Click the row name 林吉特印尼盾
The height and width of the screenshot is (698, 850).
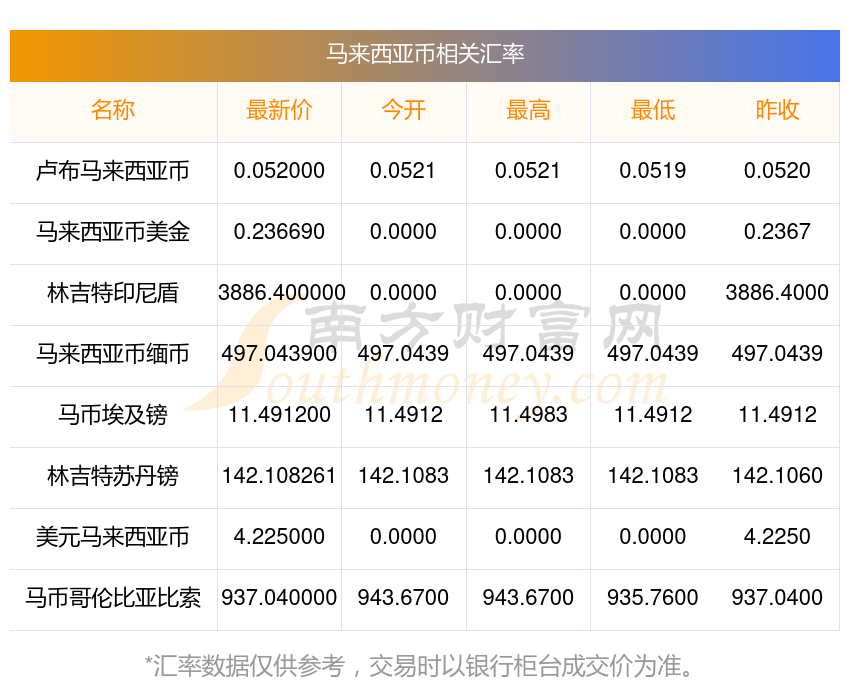(x=113, y=293)
